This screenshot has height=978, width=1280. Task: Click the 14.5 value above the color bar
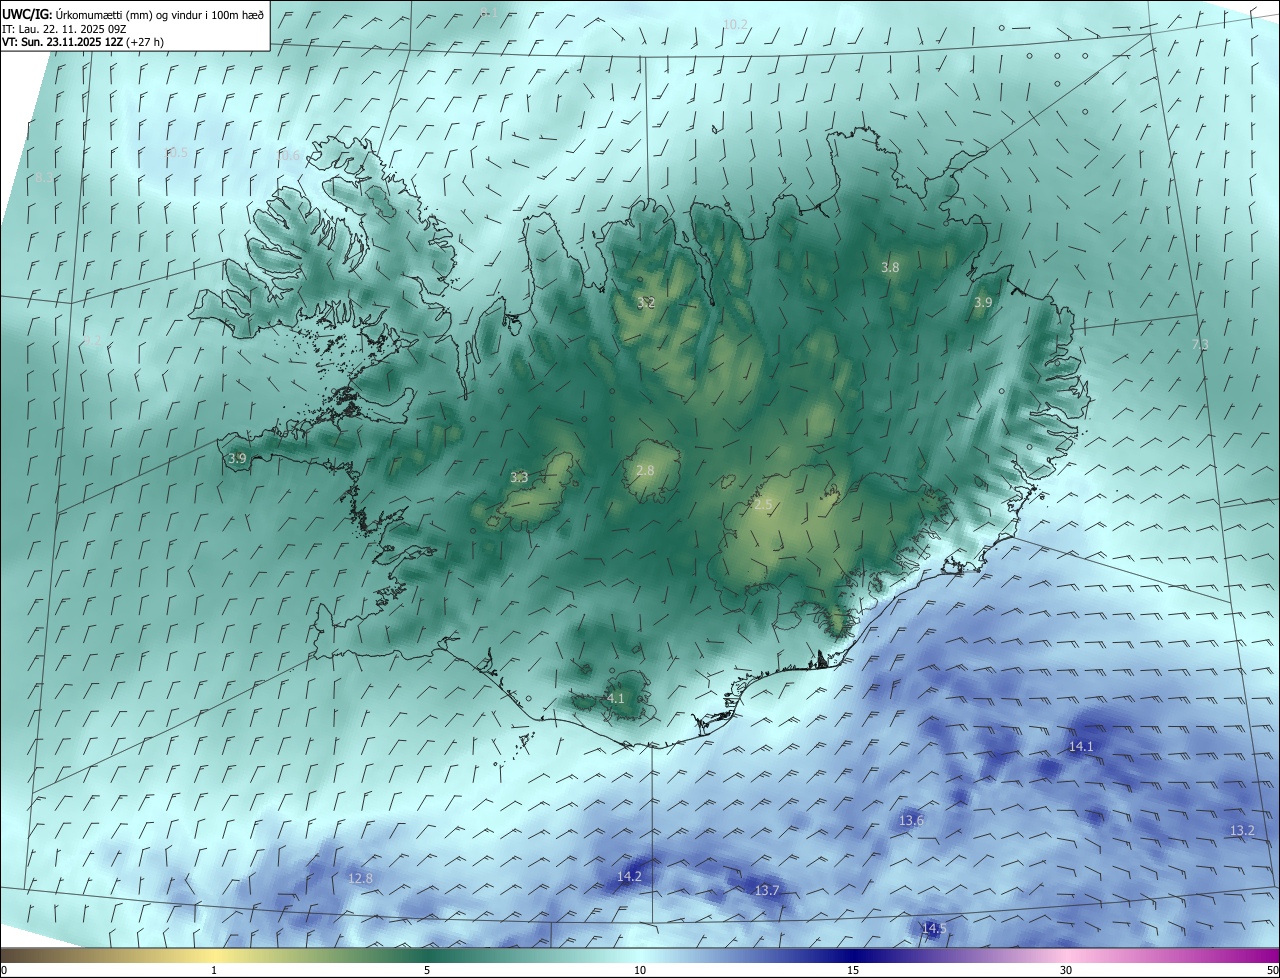pyautogui.click(x=934, y=928)
